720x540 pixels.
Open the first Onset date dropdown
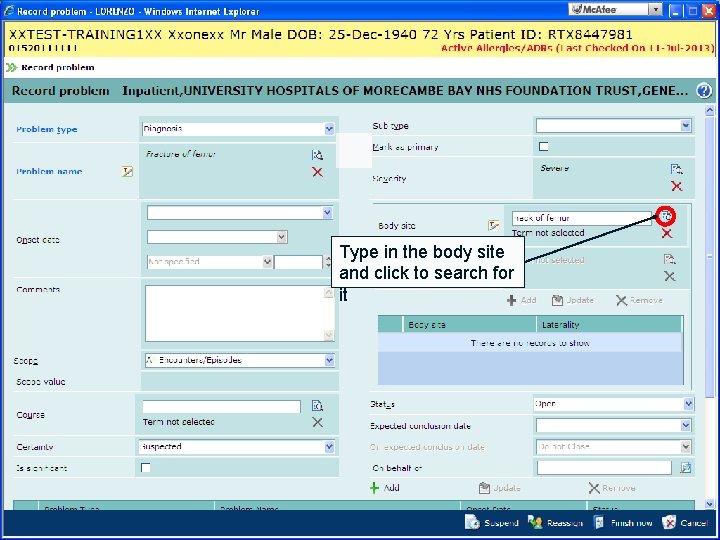pos(327,213)
